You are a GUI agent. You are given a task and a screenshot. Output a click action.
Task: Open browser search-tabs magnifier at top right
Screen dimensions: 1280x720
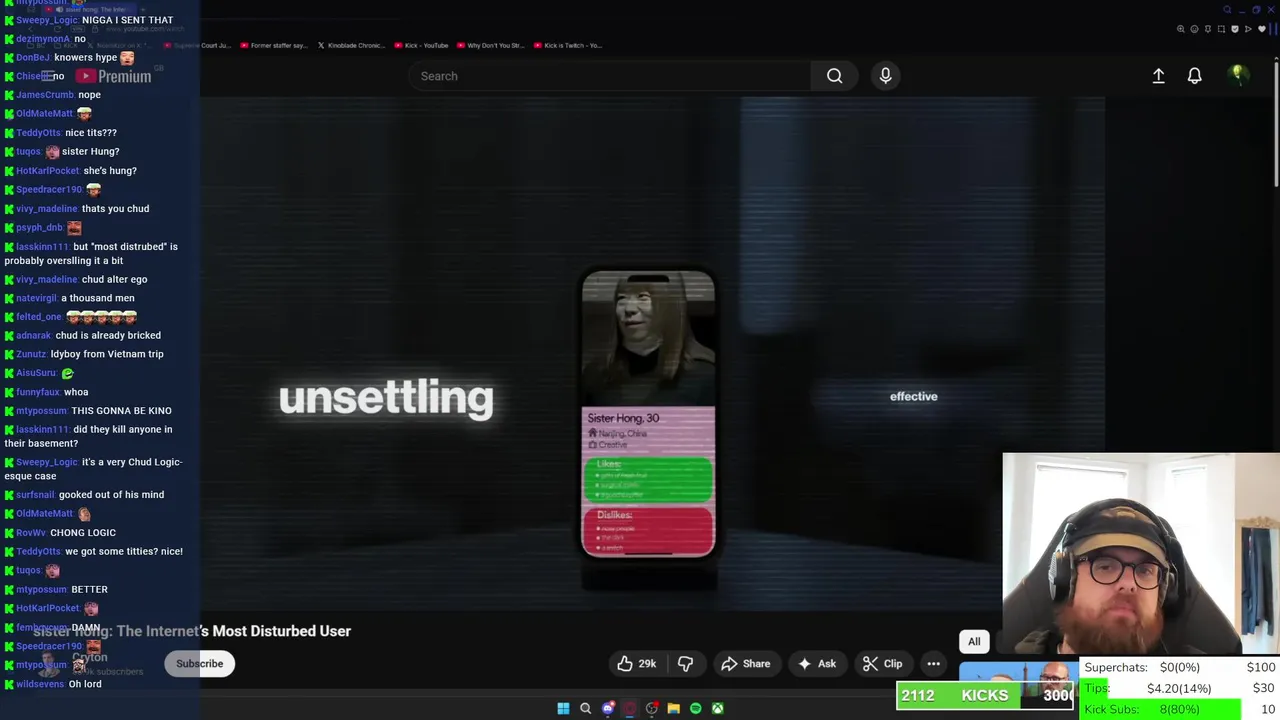point(1227,10)
